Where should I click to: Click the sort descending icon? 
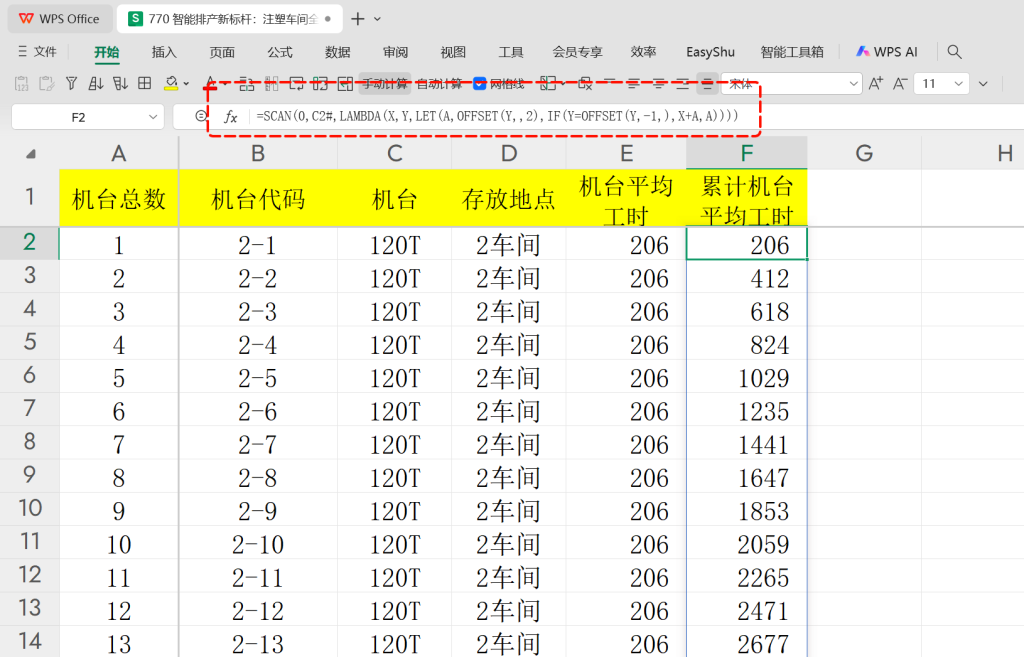120,84
